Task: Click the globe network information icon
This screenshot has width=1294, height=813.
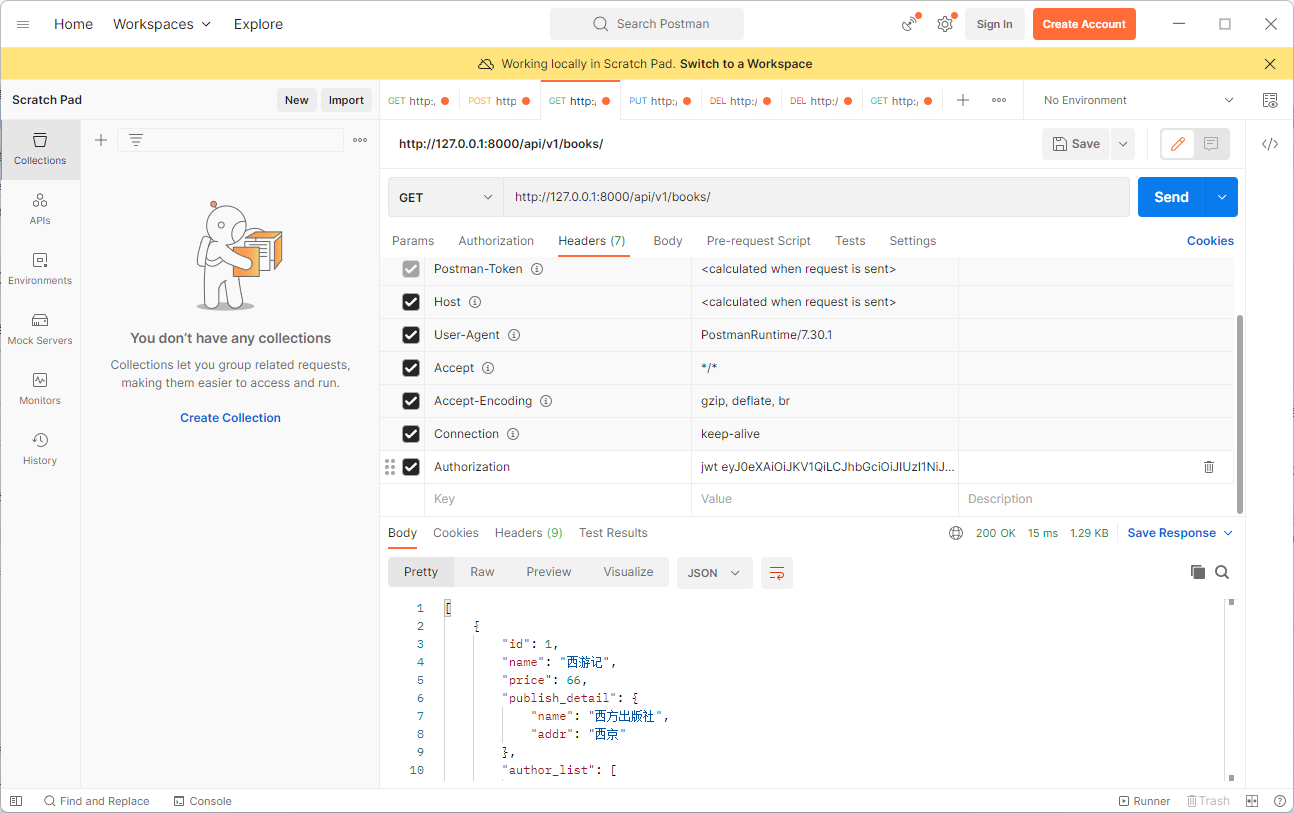Action: (x=956, y=533)
